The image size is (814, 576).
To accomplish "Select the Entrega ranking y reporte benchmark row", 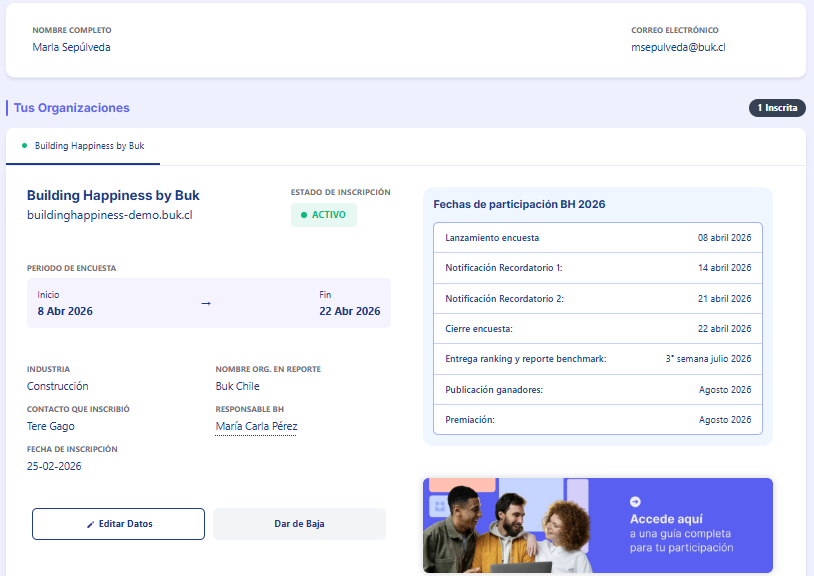I will point(597,359).
